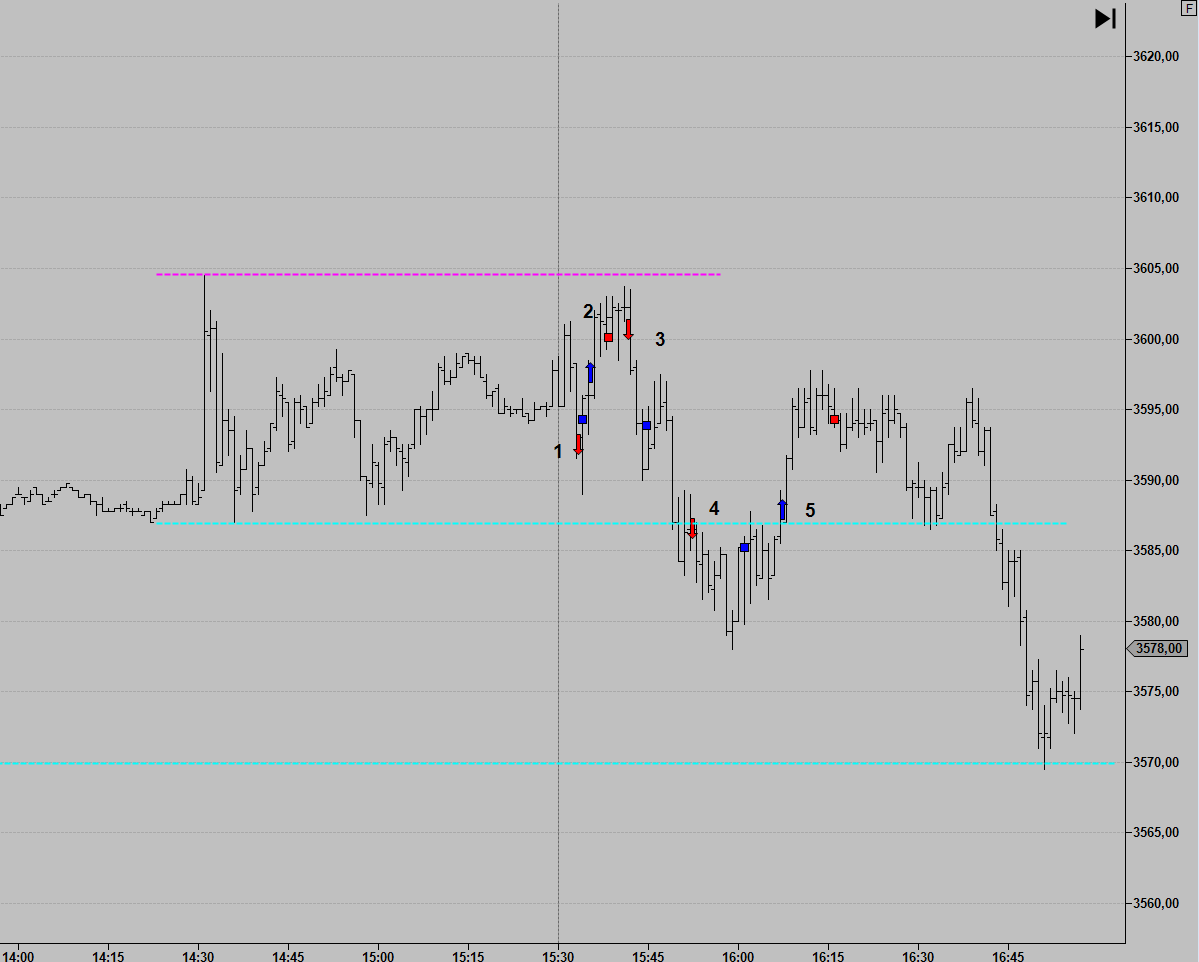Click the 3565,00 price axis label
Viewport: 1199px width, 962px height.
[1155, 832]
